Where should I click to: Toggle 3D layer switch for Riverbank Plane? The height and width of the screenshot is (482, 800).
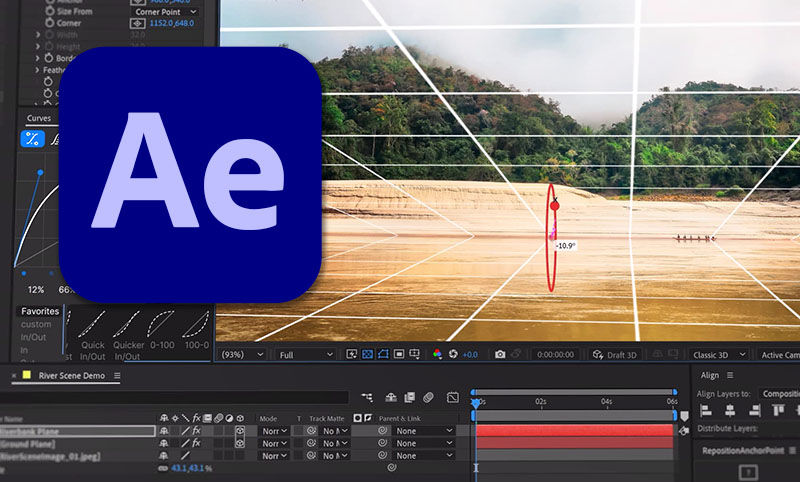coord(240,430)
